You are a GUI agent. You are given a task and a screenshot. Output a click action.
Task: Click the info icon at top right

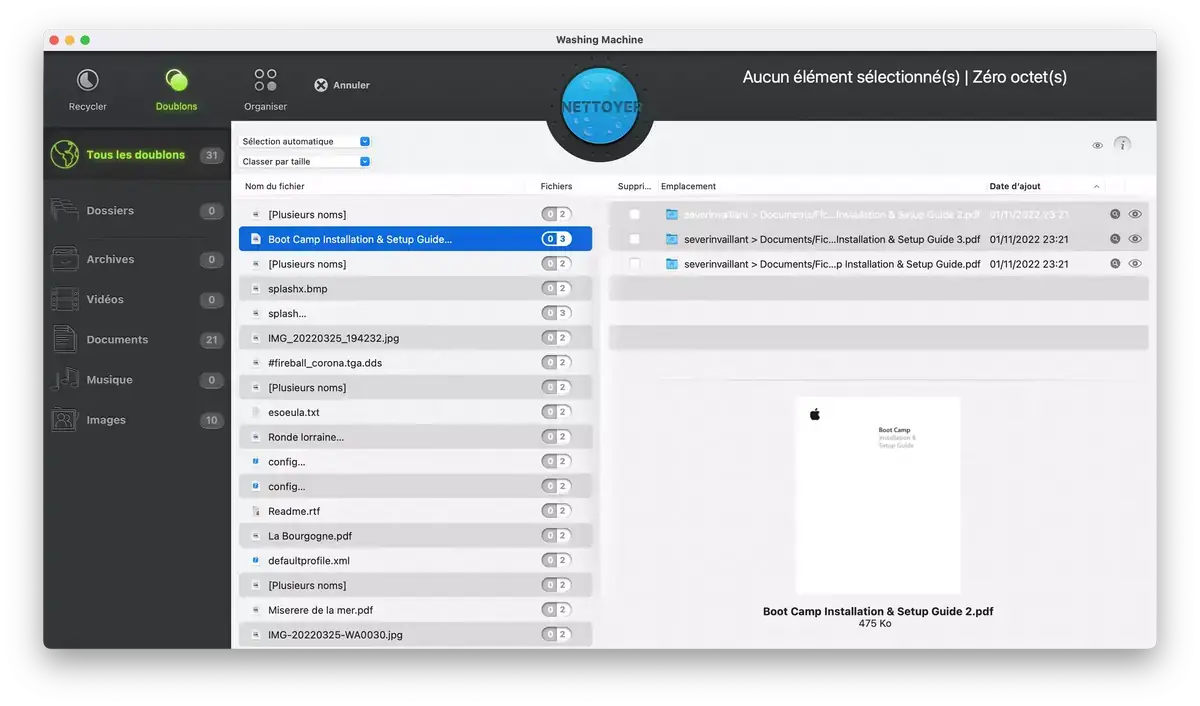(x=1123, y=145)
